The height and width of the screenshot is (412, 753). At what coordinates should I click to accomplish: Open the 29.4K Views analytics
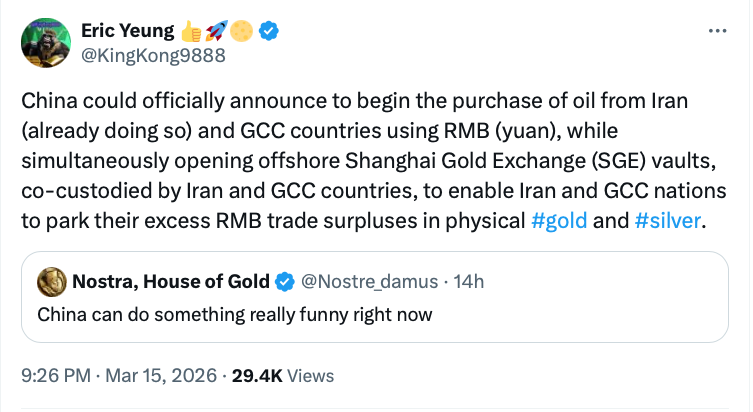point(283,376)
